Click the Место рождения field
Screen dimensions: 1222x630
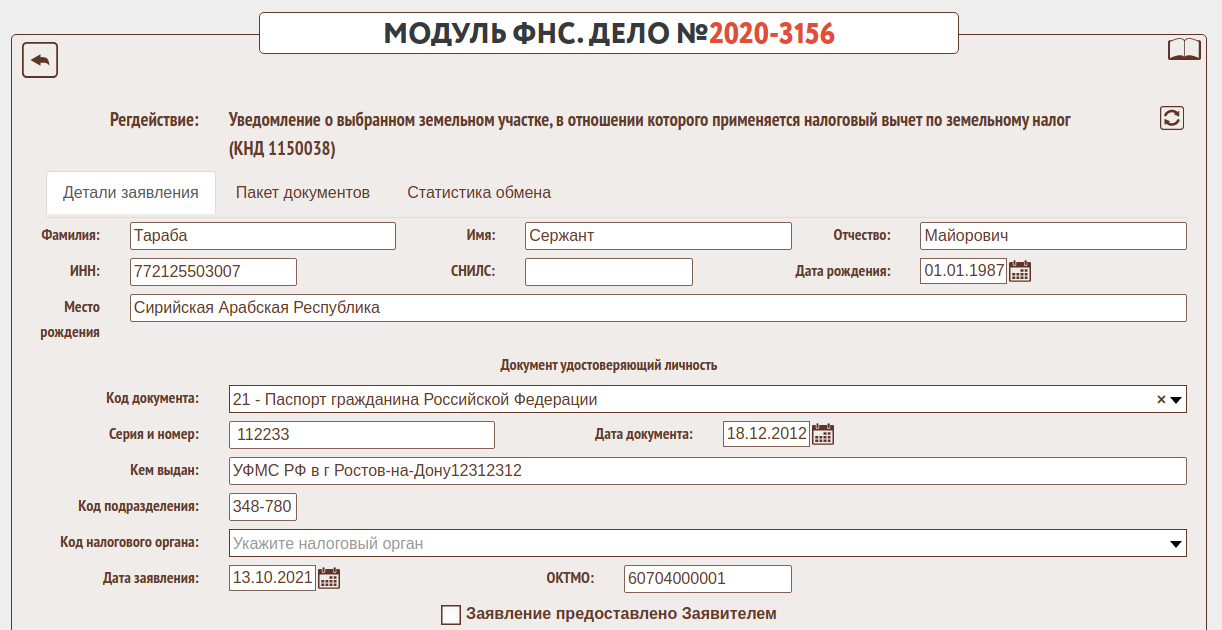click(658, 308)
